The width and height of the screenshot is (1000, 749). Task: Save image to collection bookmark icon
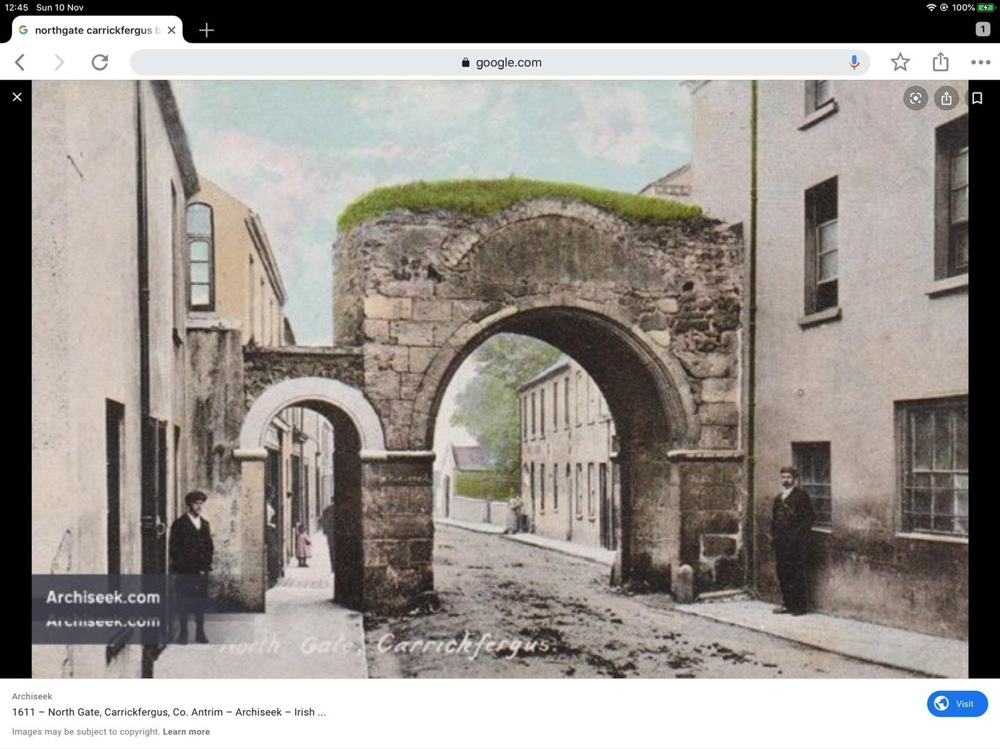(977, 98)
